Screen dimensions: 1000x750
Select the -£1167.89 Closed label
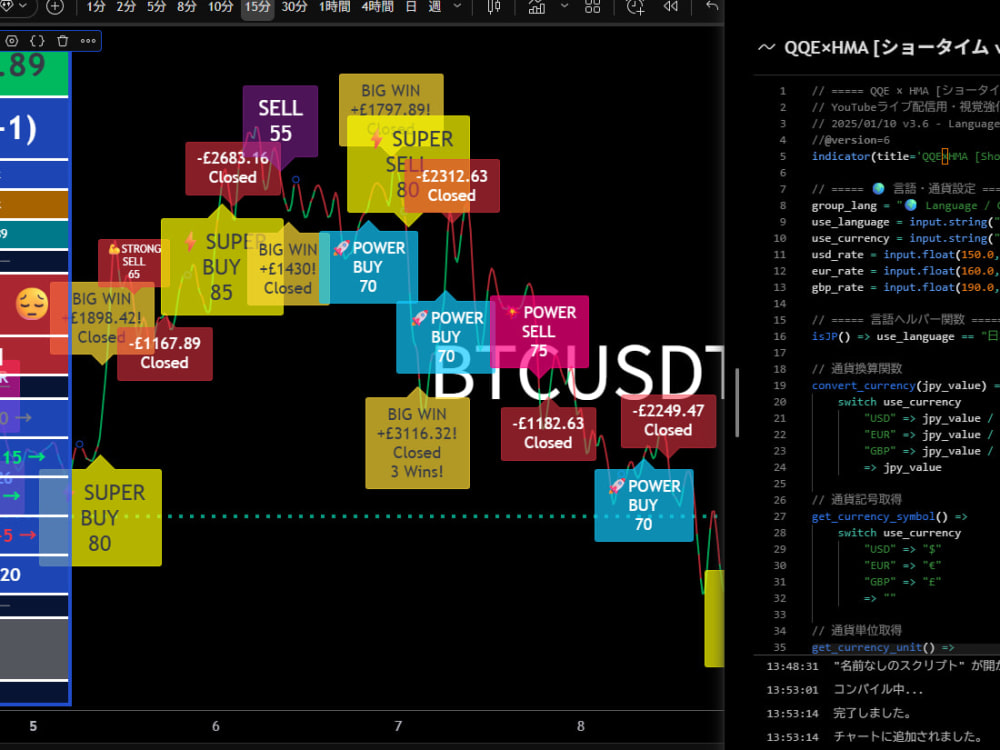coord(165,353)
